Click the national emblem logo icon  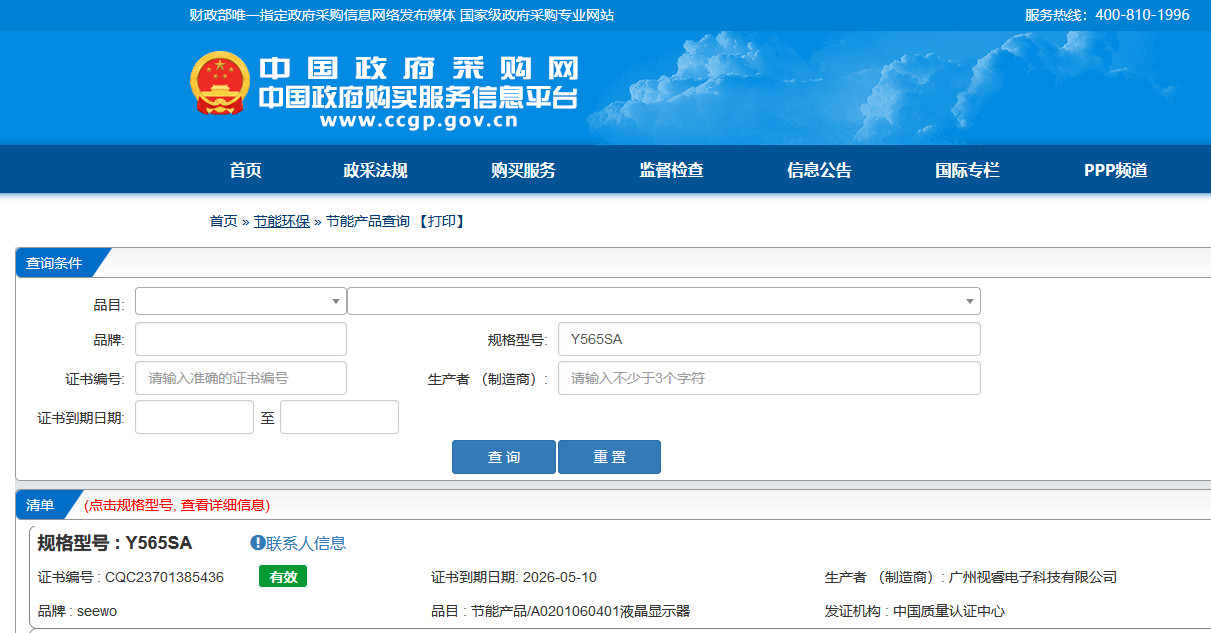220,83
